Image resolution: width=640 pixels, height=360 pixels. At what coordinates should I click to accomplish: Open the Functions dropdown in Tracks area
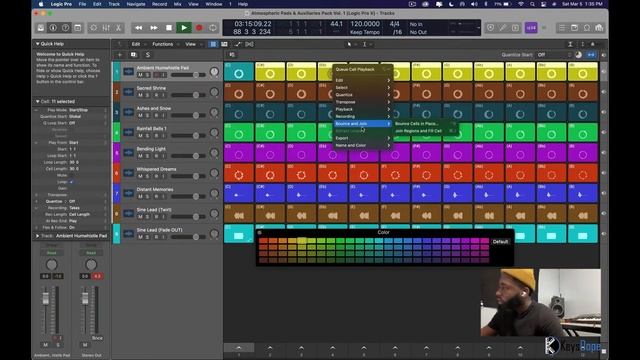coord(164,44)
